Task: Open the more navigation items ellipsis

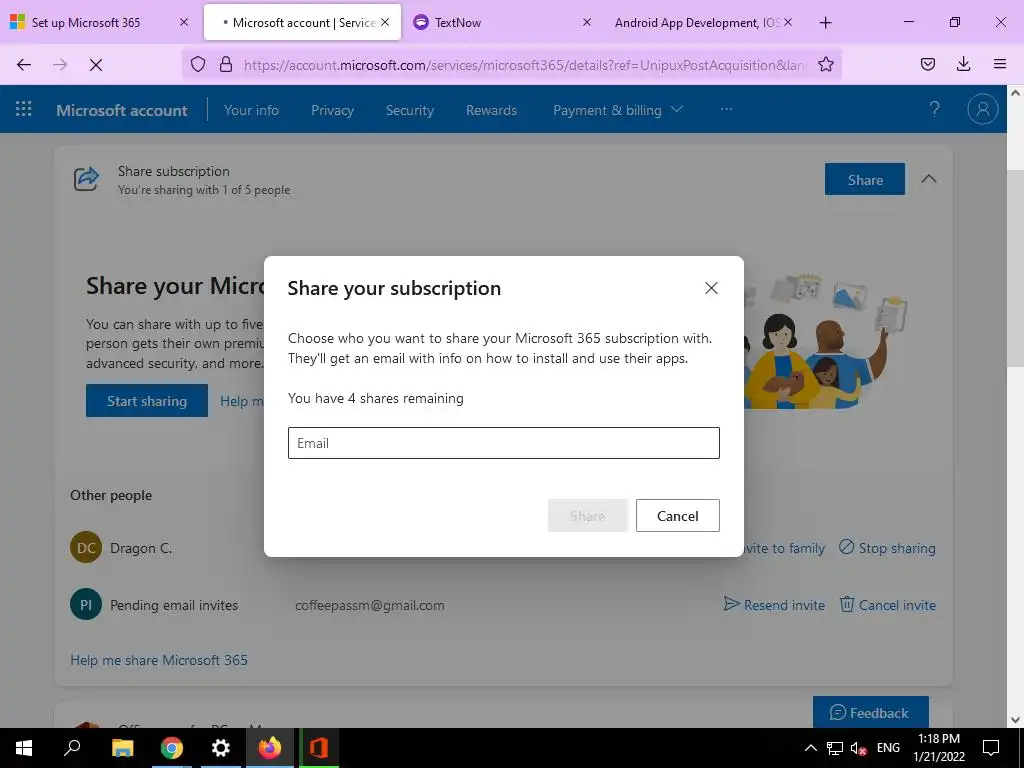Action: (726, 109)
